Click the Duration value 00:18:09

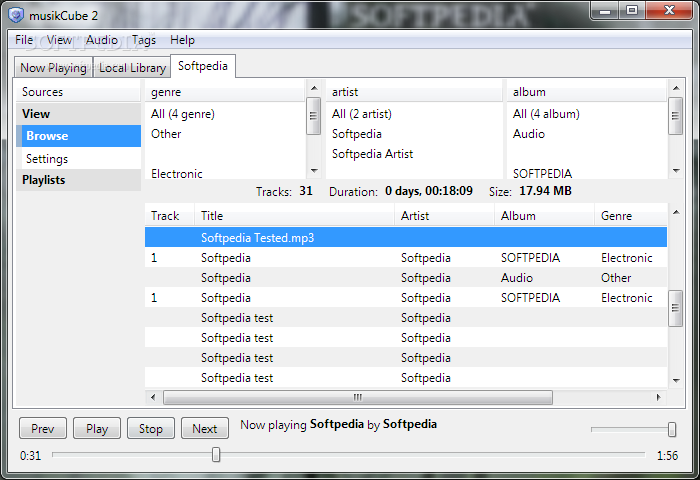click(449, 191)
